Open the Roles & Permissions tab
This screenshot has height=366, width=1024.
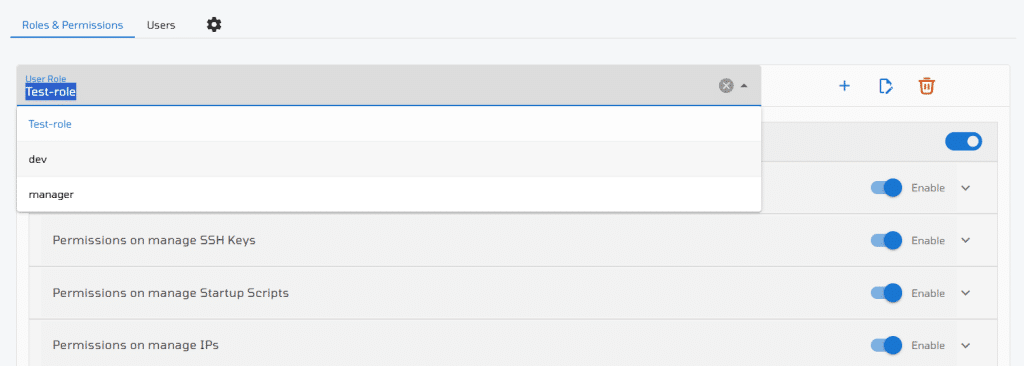(x=72, y=25)
